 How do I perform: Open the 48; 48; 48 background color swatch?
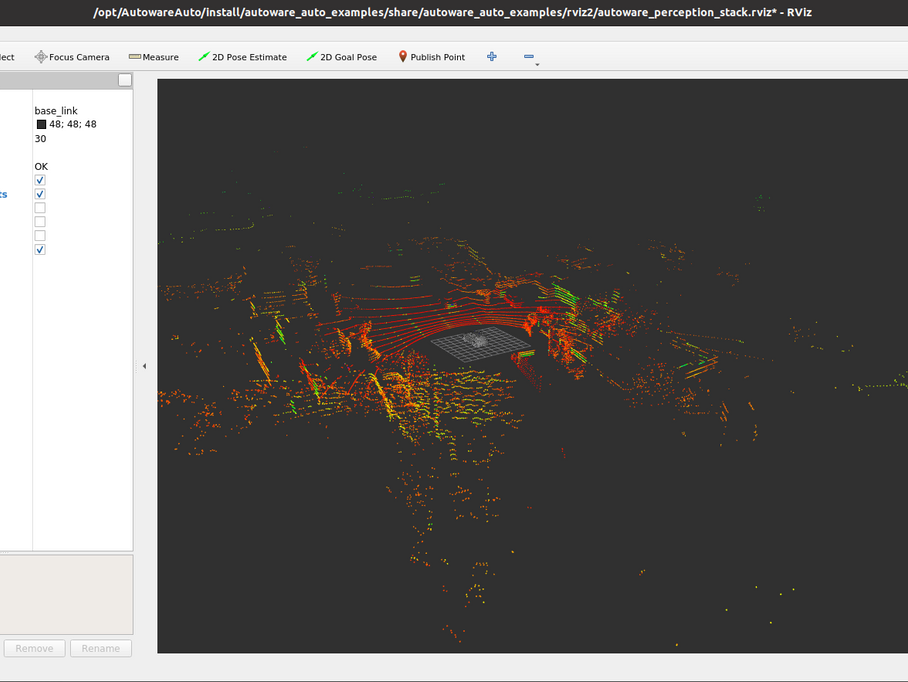pos(41,124)
